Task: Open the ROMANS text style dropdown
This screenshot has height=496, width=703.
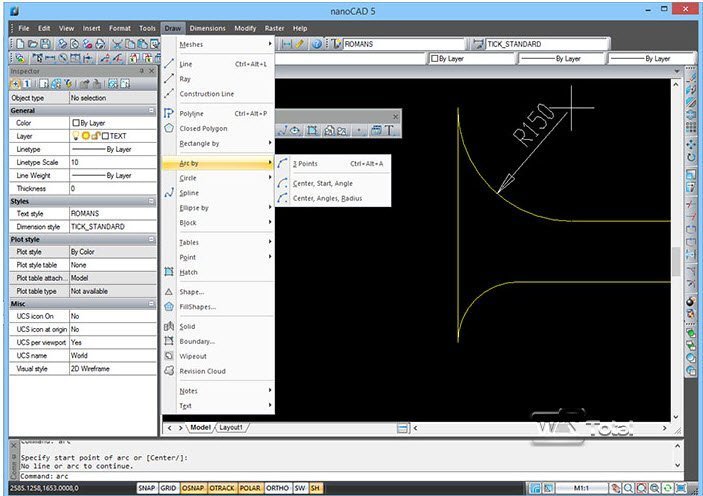Action: (400, 44)
